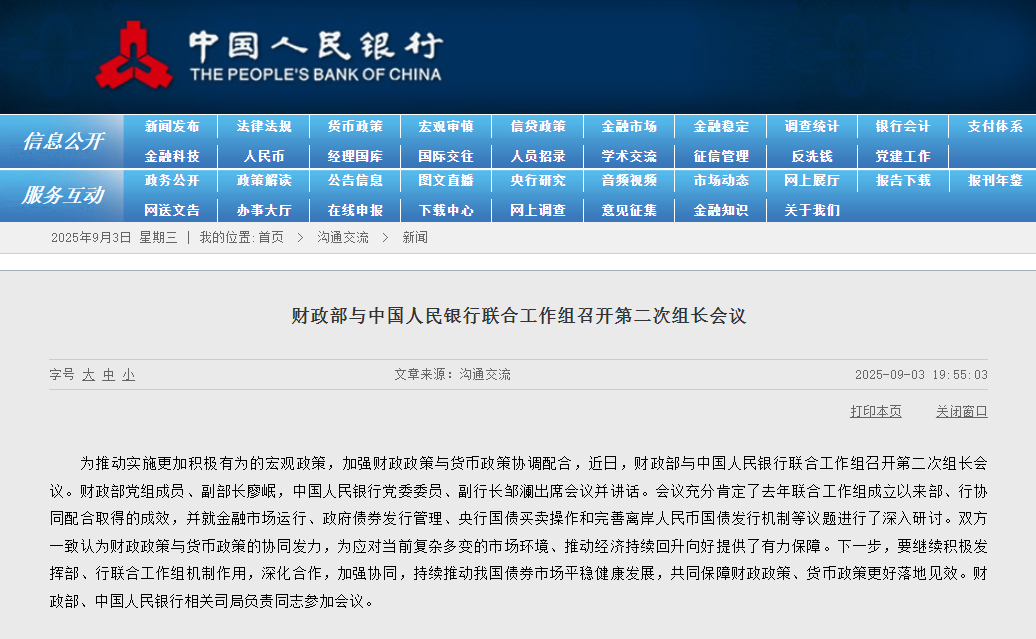Click the 服务互动 section header

point(63,195)
